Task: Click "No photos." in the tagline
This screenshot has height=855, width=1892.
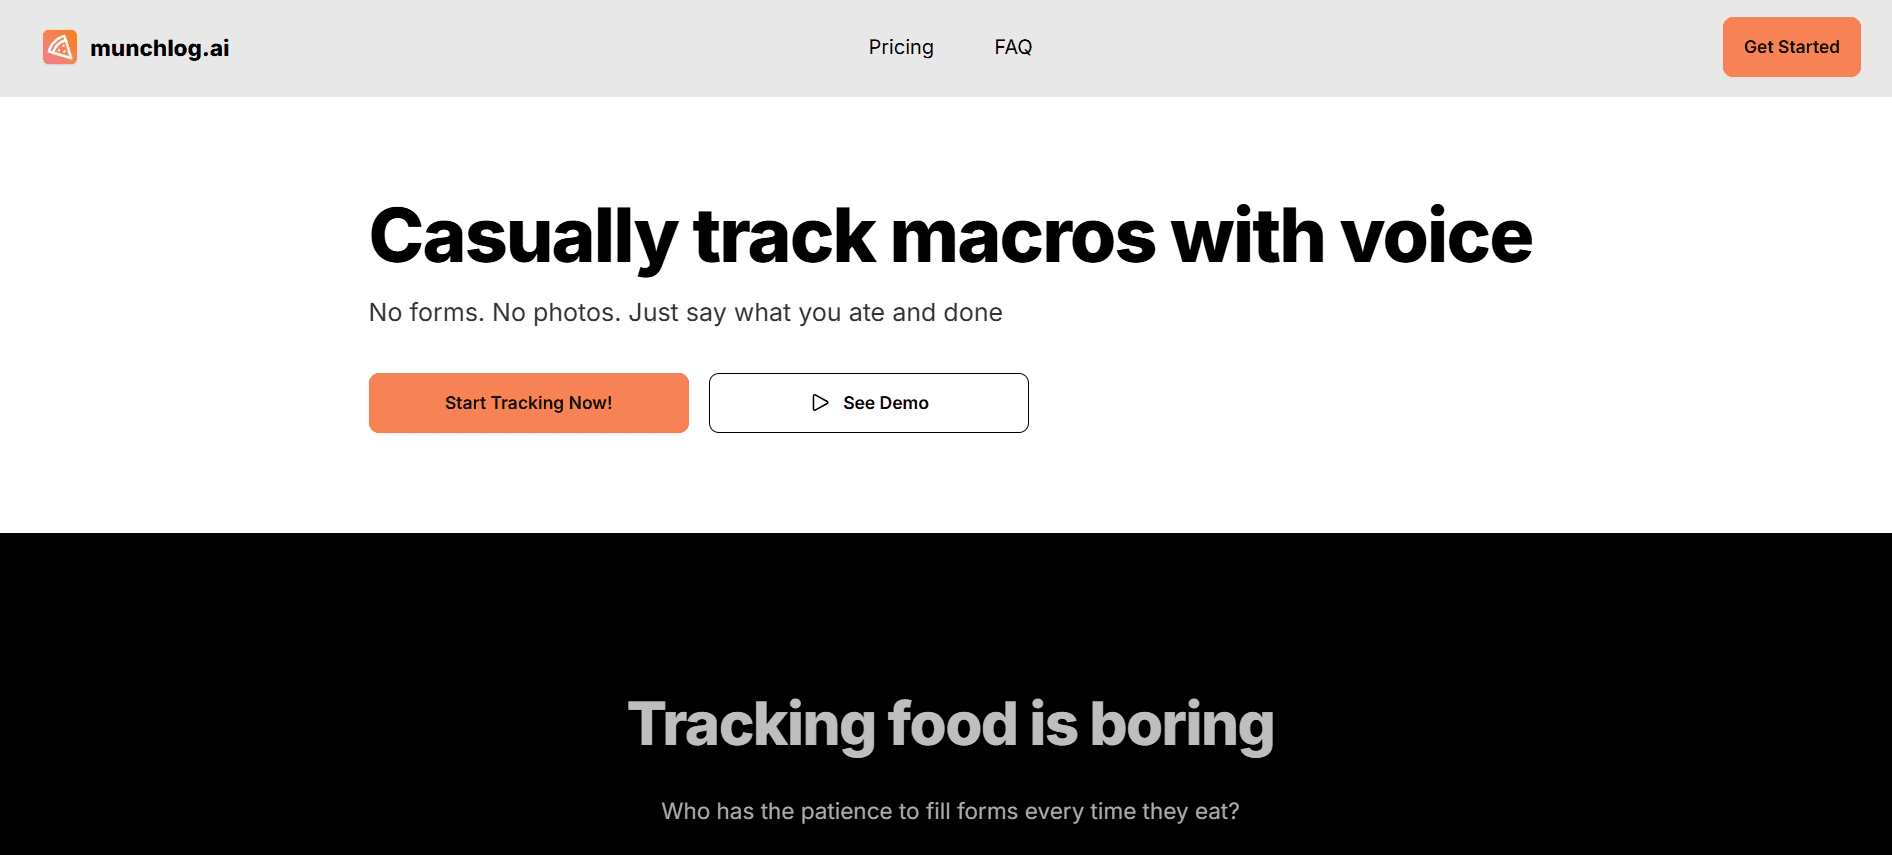Action: coord(555,312)
